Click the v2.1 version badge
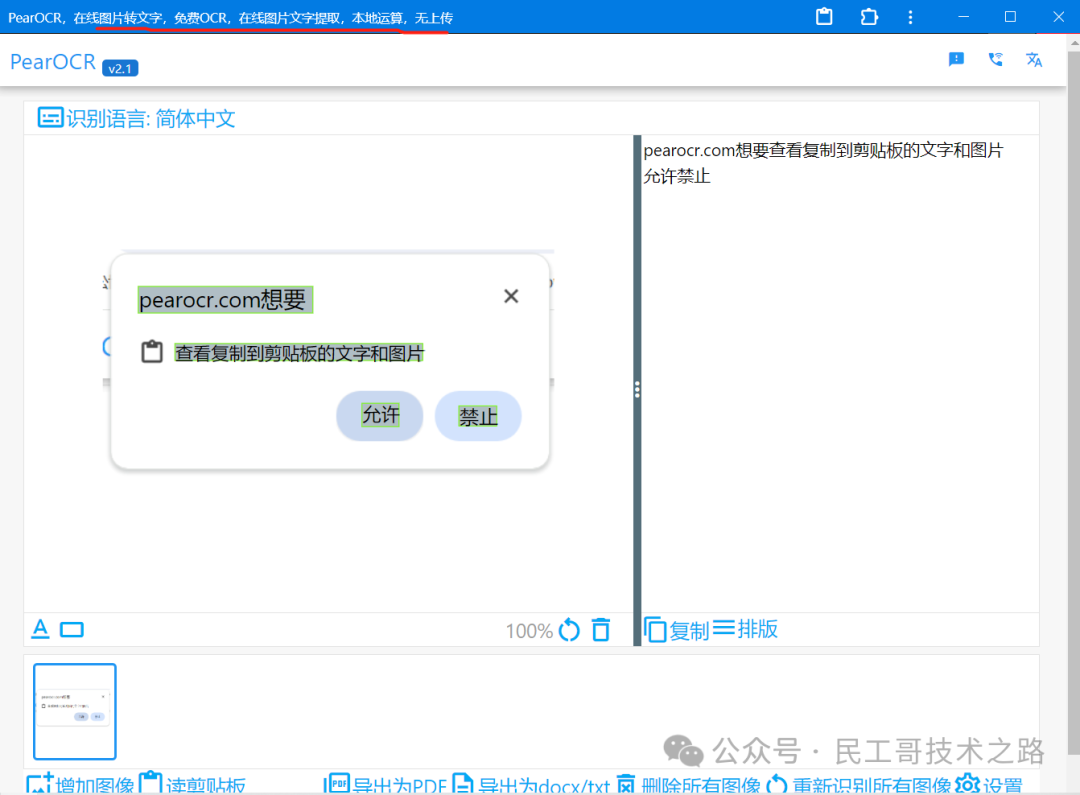This screenshot has width=1080, height=795. [120, 68]
